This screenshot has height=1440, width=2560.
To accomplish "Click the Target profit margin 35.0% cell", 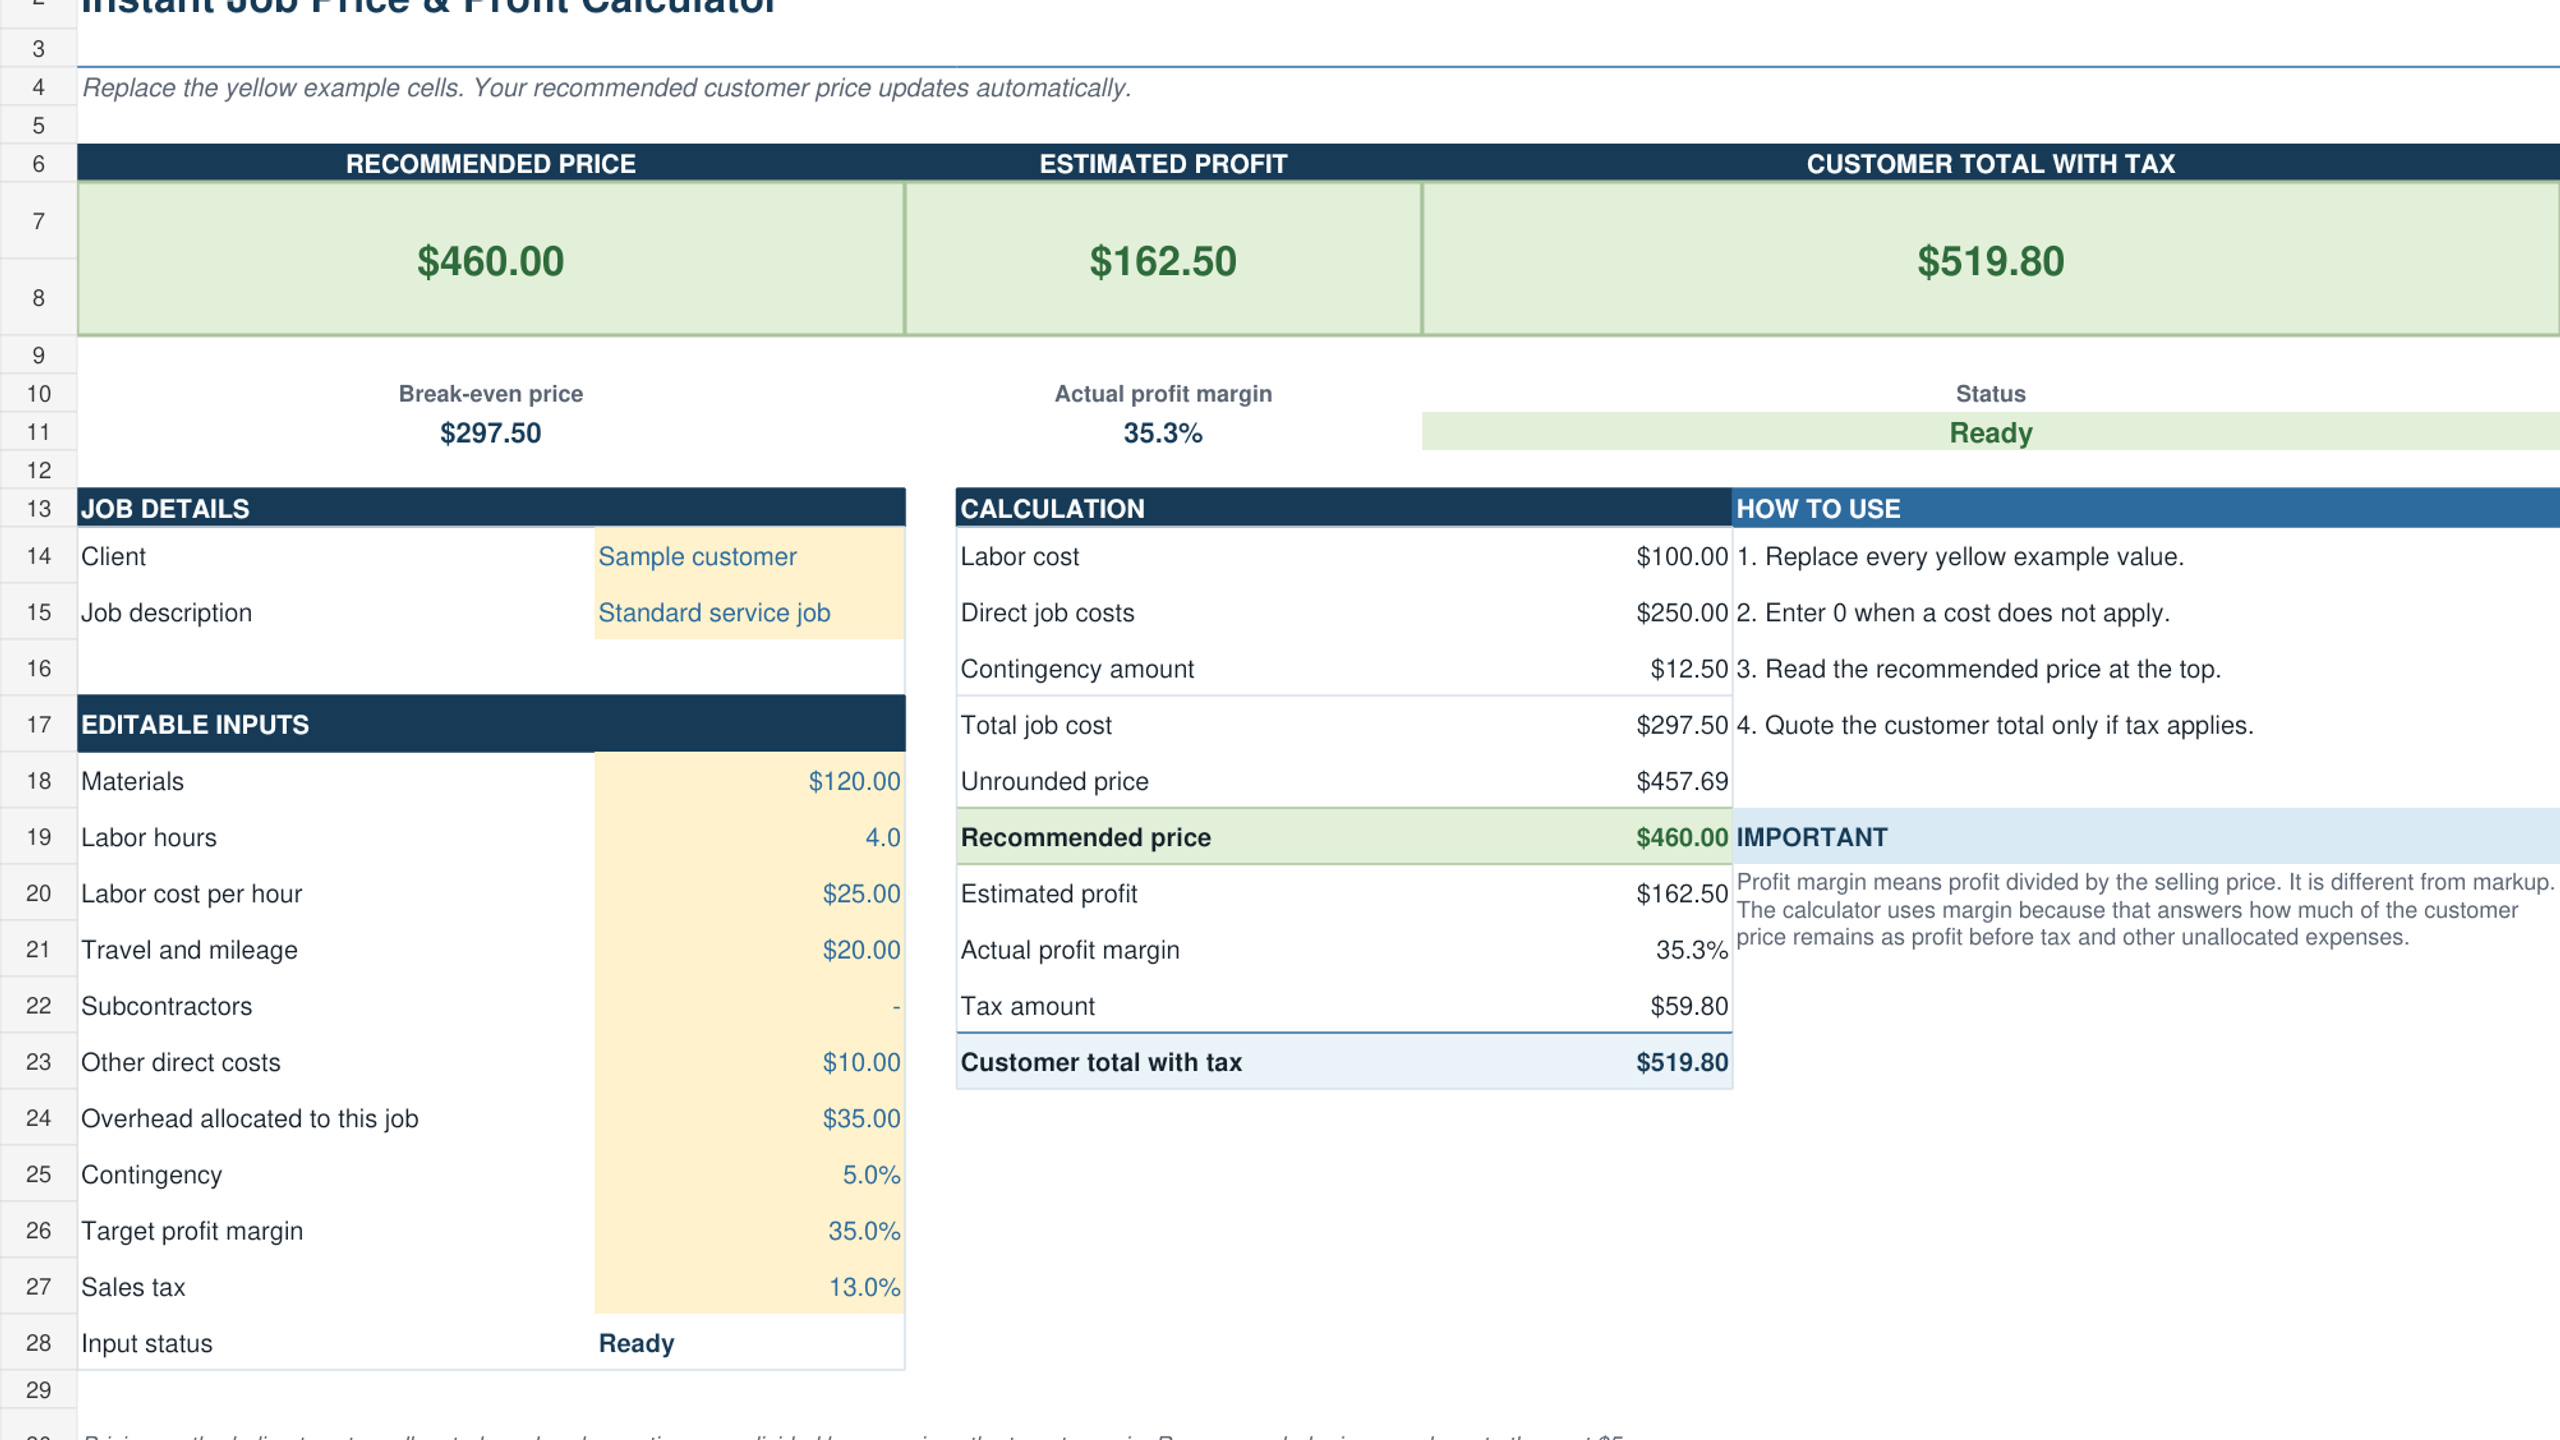I will click(749, 1230).
